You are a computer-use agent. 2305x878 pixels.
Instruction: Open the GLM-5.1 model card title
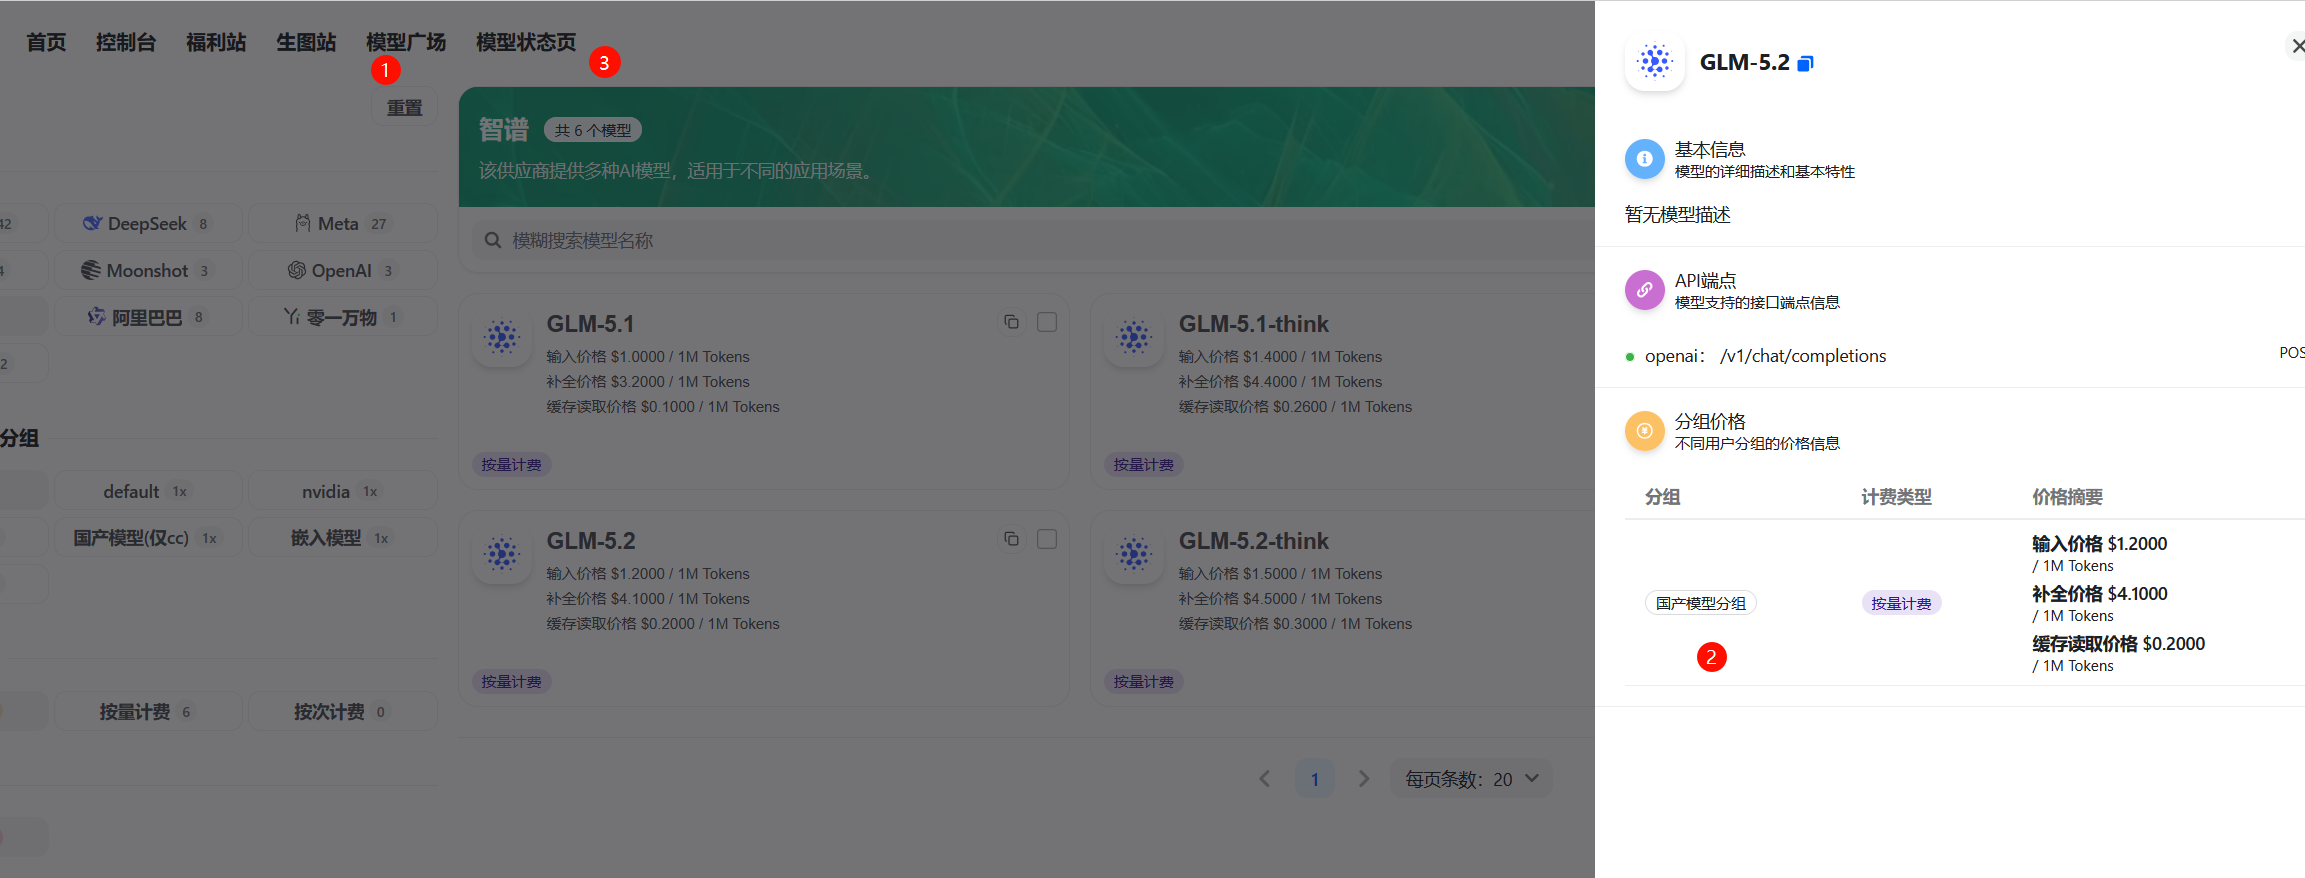[x=590, y=324]
